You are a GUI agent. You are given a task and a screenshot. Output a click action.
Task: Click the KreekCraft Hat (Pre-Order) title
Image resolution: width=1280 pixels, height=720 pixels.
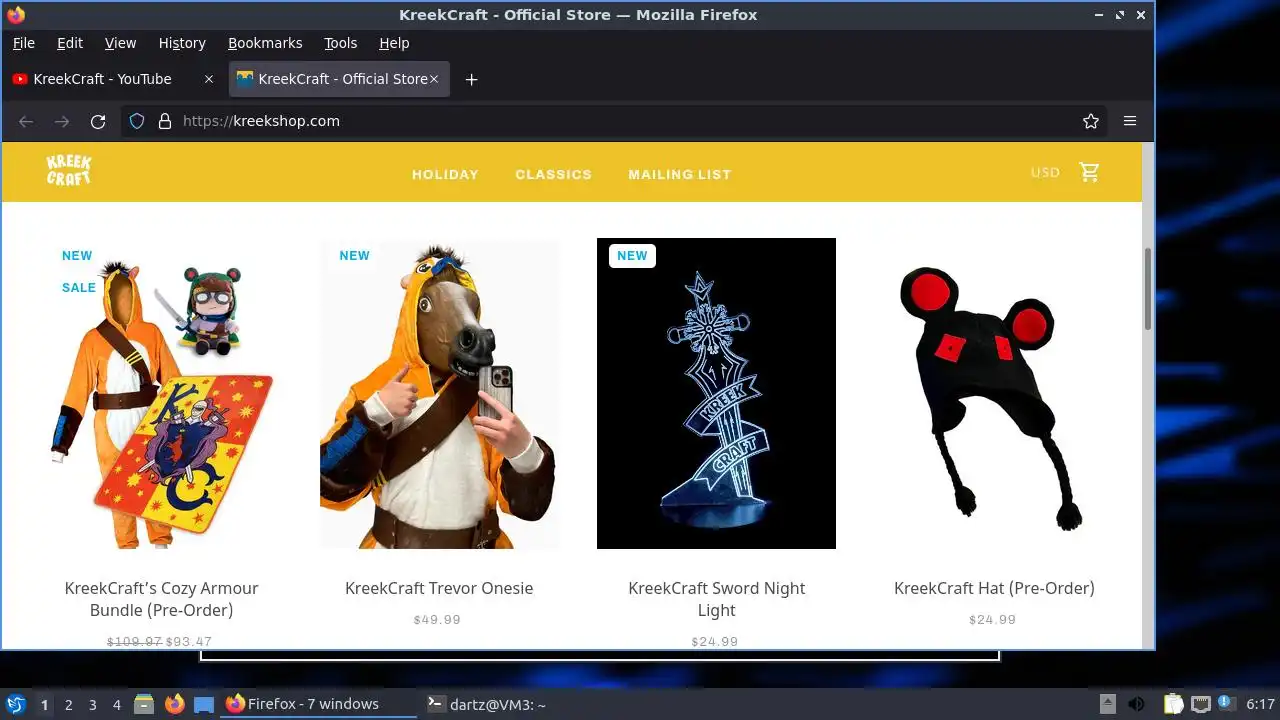click(994, 588)
